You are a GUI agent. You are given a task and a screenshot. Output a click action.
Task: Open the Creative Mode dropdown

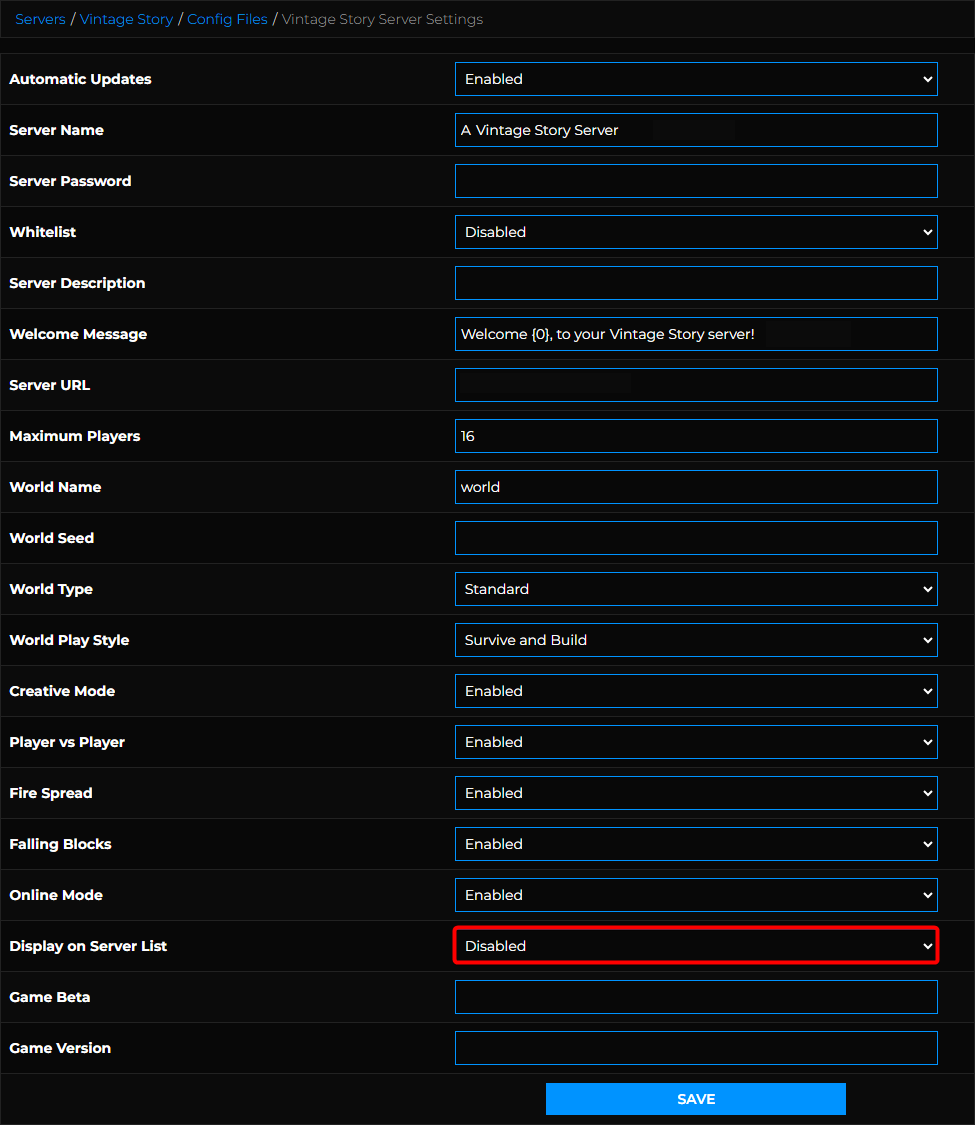point(695,691)
